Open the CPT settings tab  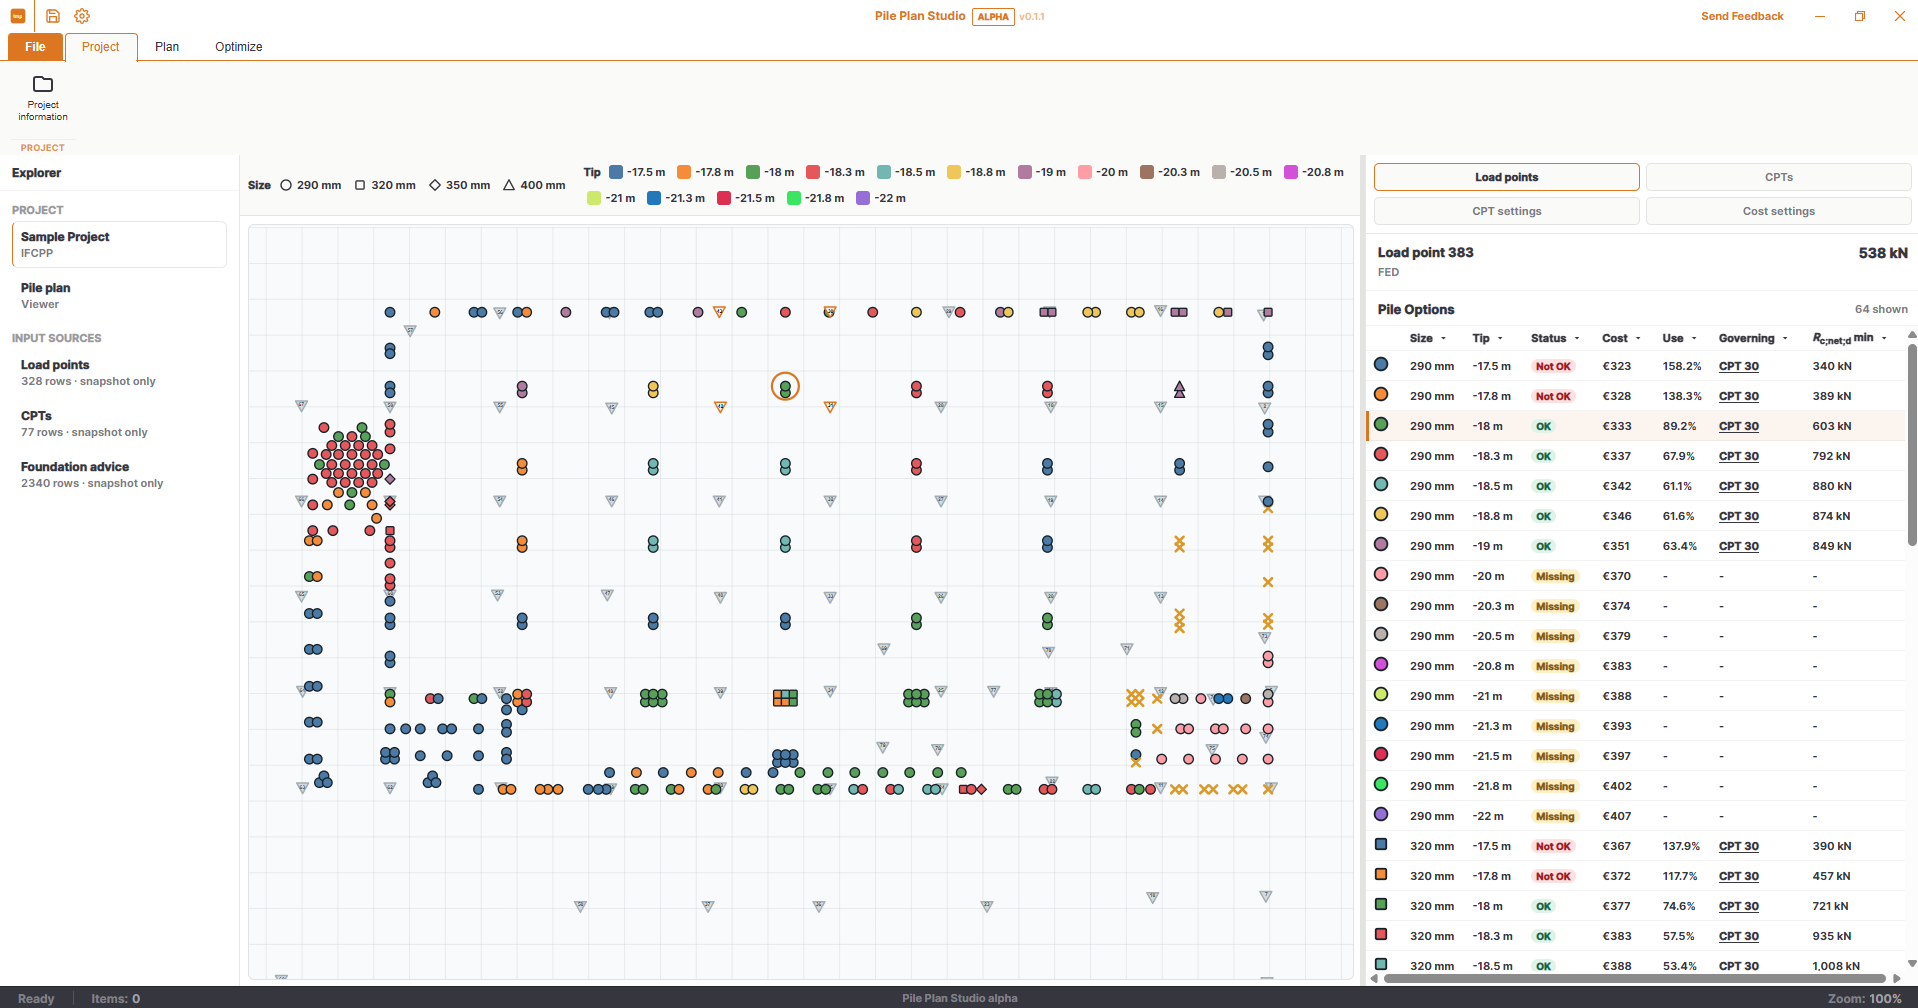coord(1506,211)
